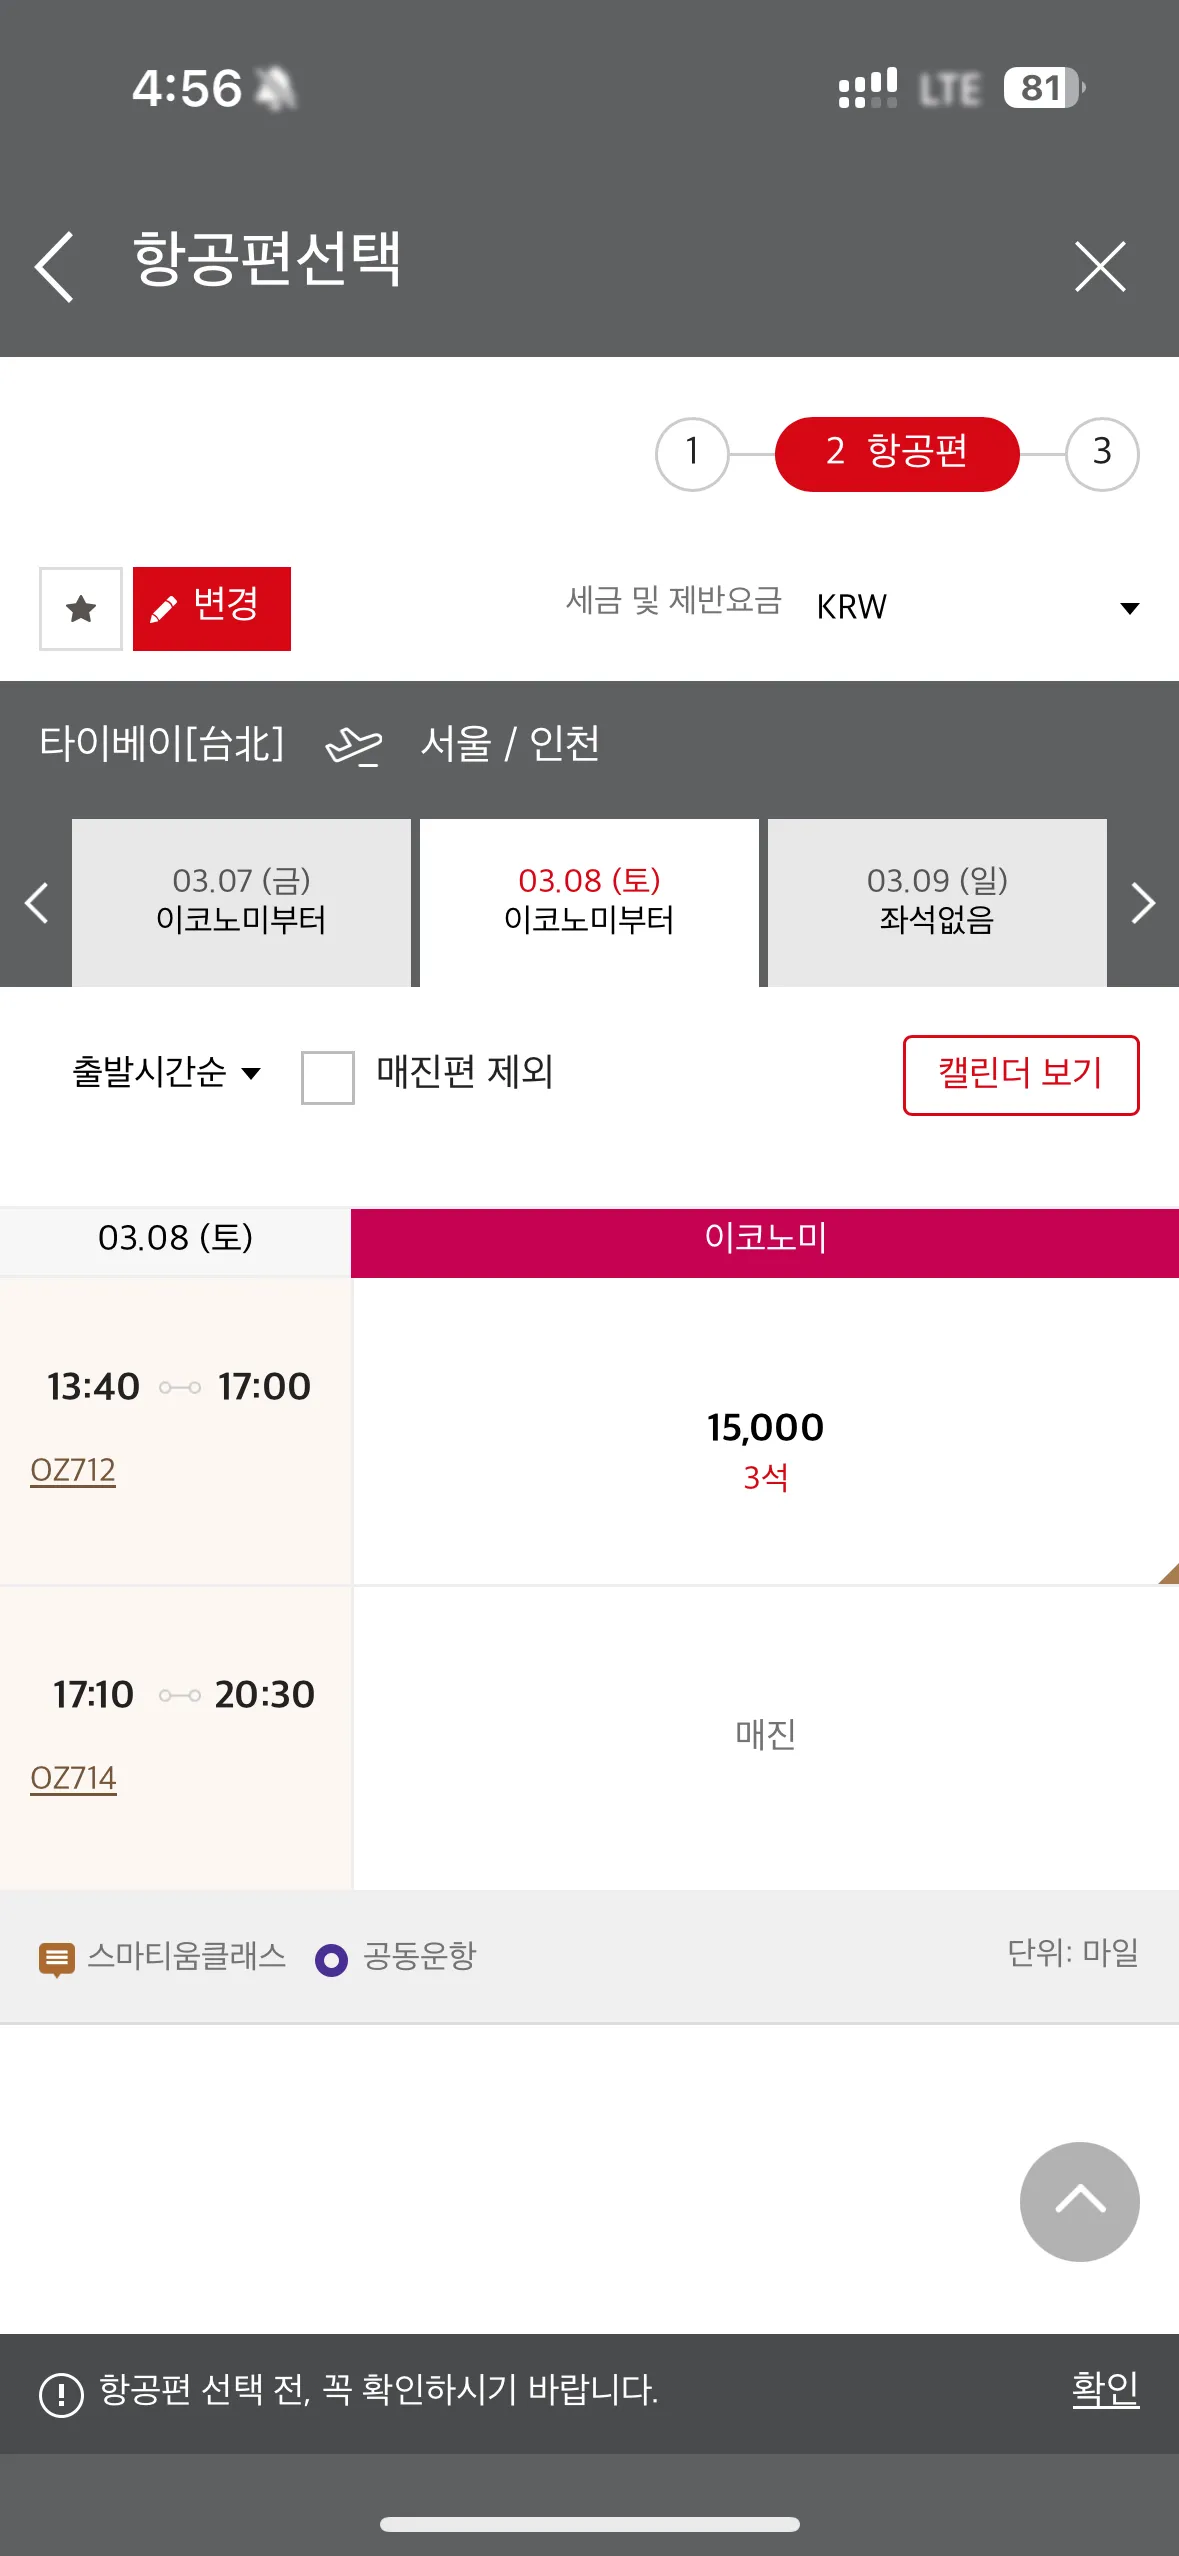Open 캘린더 보기 calendar view
1179x2556 pixels.
(x=1020, y=1074)
